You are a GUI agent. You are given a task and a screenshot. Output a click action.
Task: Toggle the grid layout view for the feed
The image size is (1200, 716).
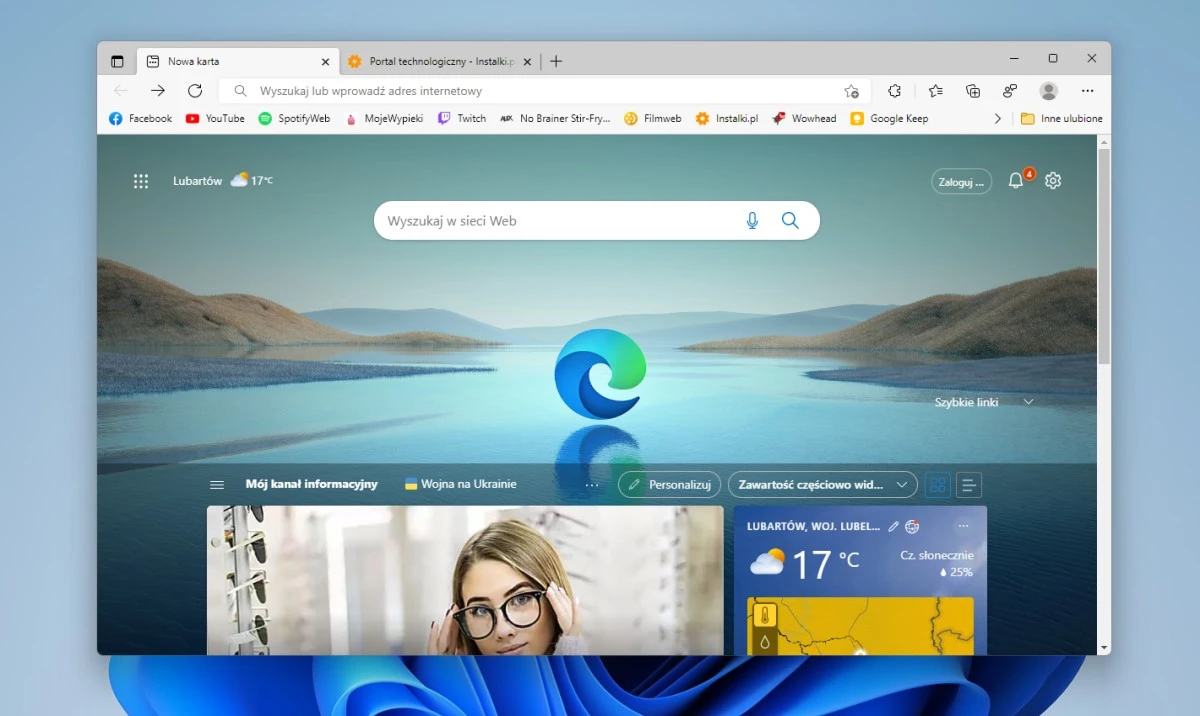click(937, 485)
